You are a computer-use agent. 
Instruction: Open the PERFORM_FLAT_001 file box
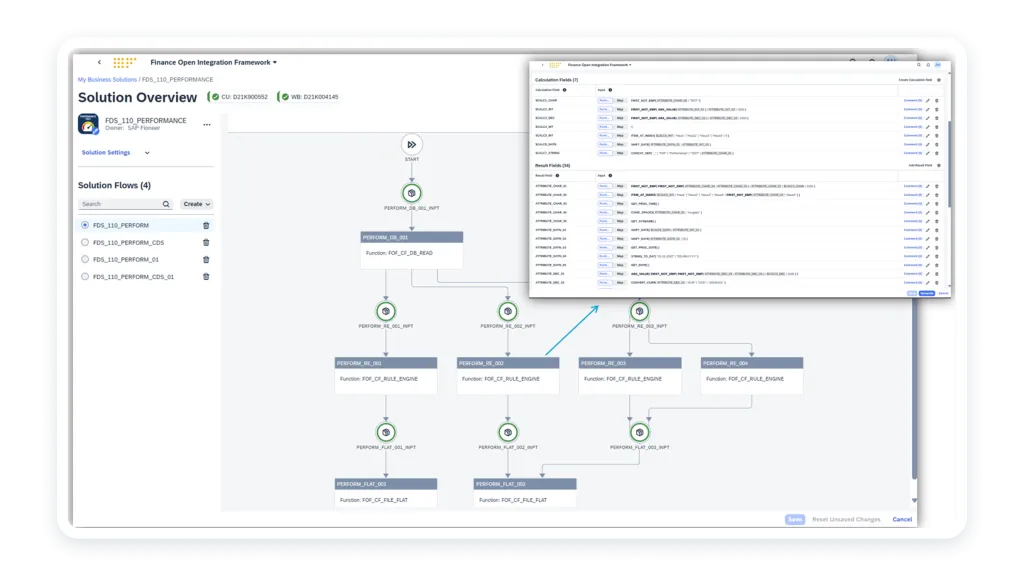point(386,493)
